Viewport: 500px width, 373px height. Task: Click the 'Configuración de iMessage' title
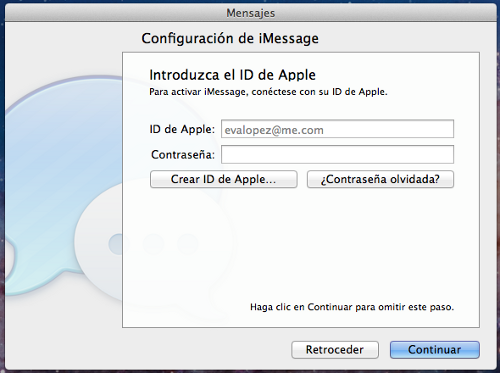(230, 38)
